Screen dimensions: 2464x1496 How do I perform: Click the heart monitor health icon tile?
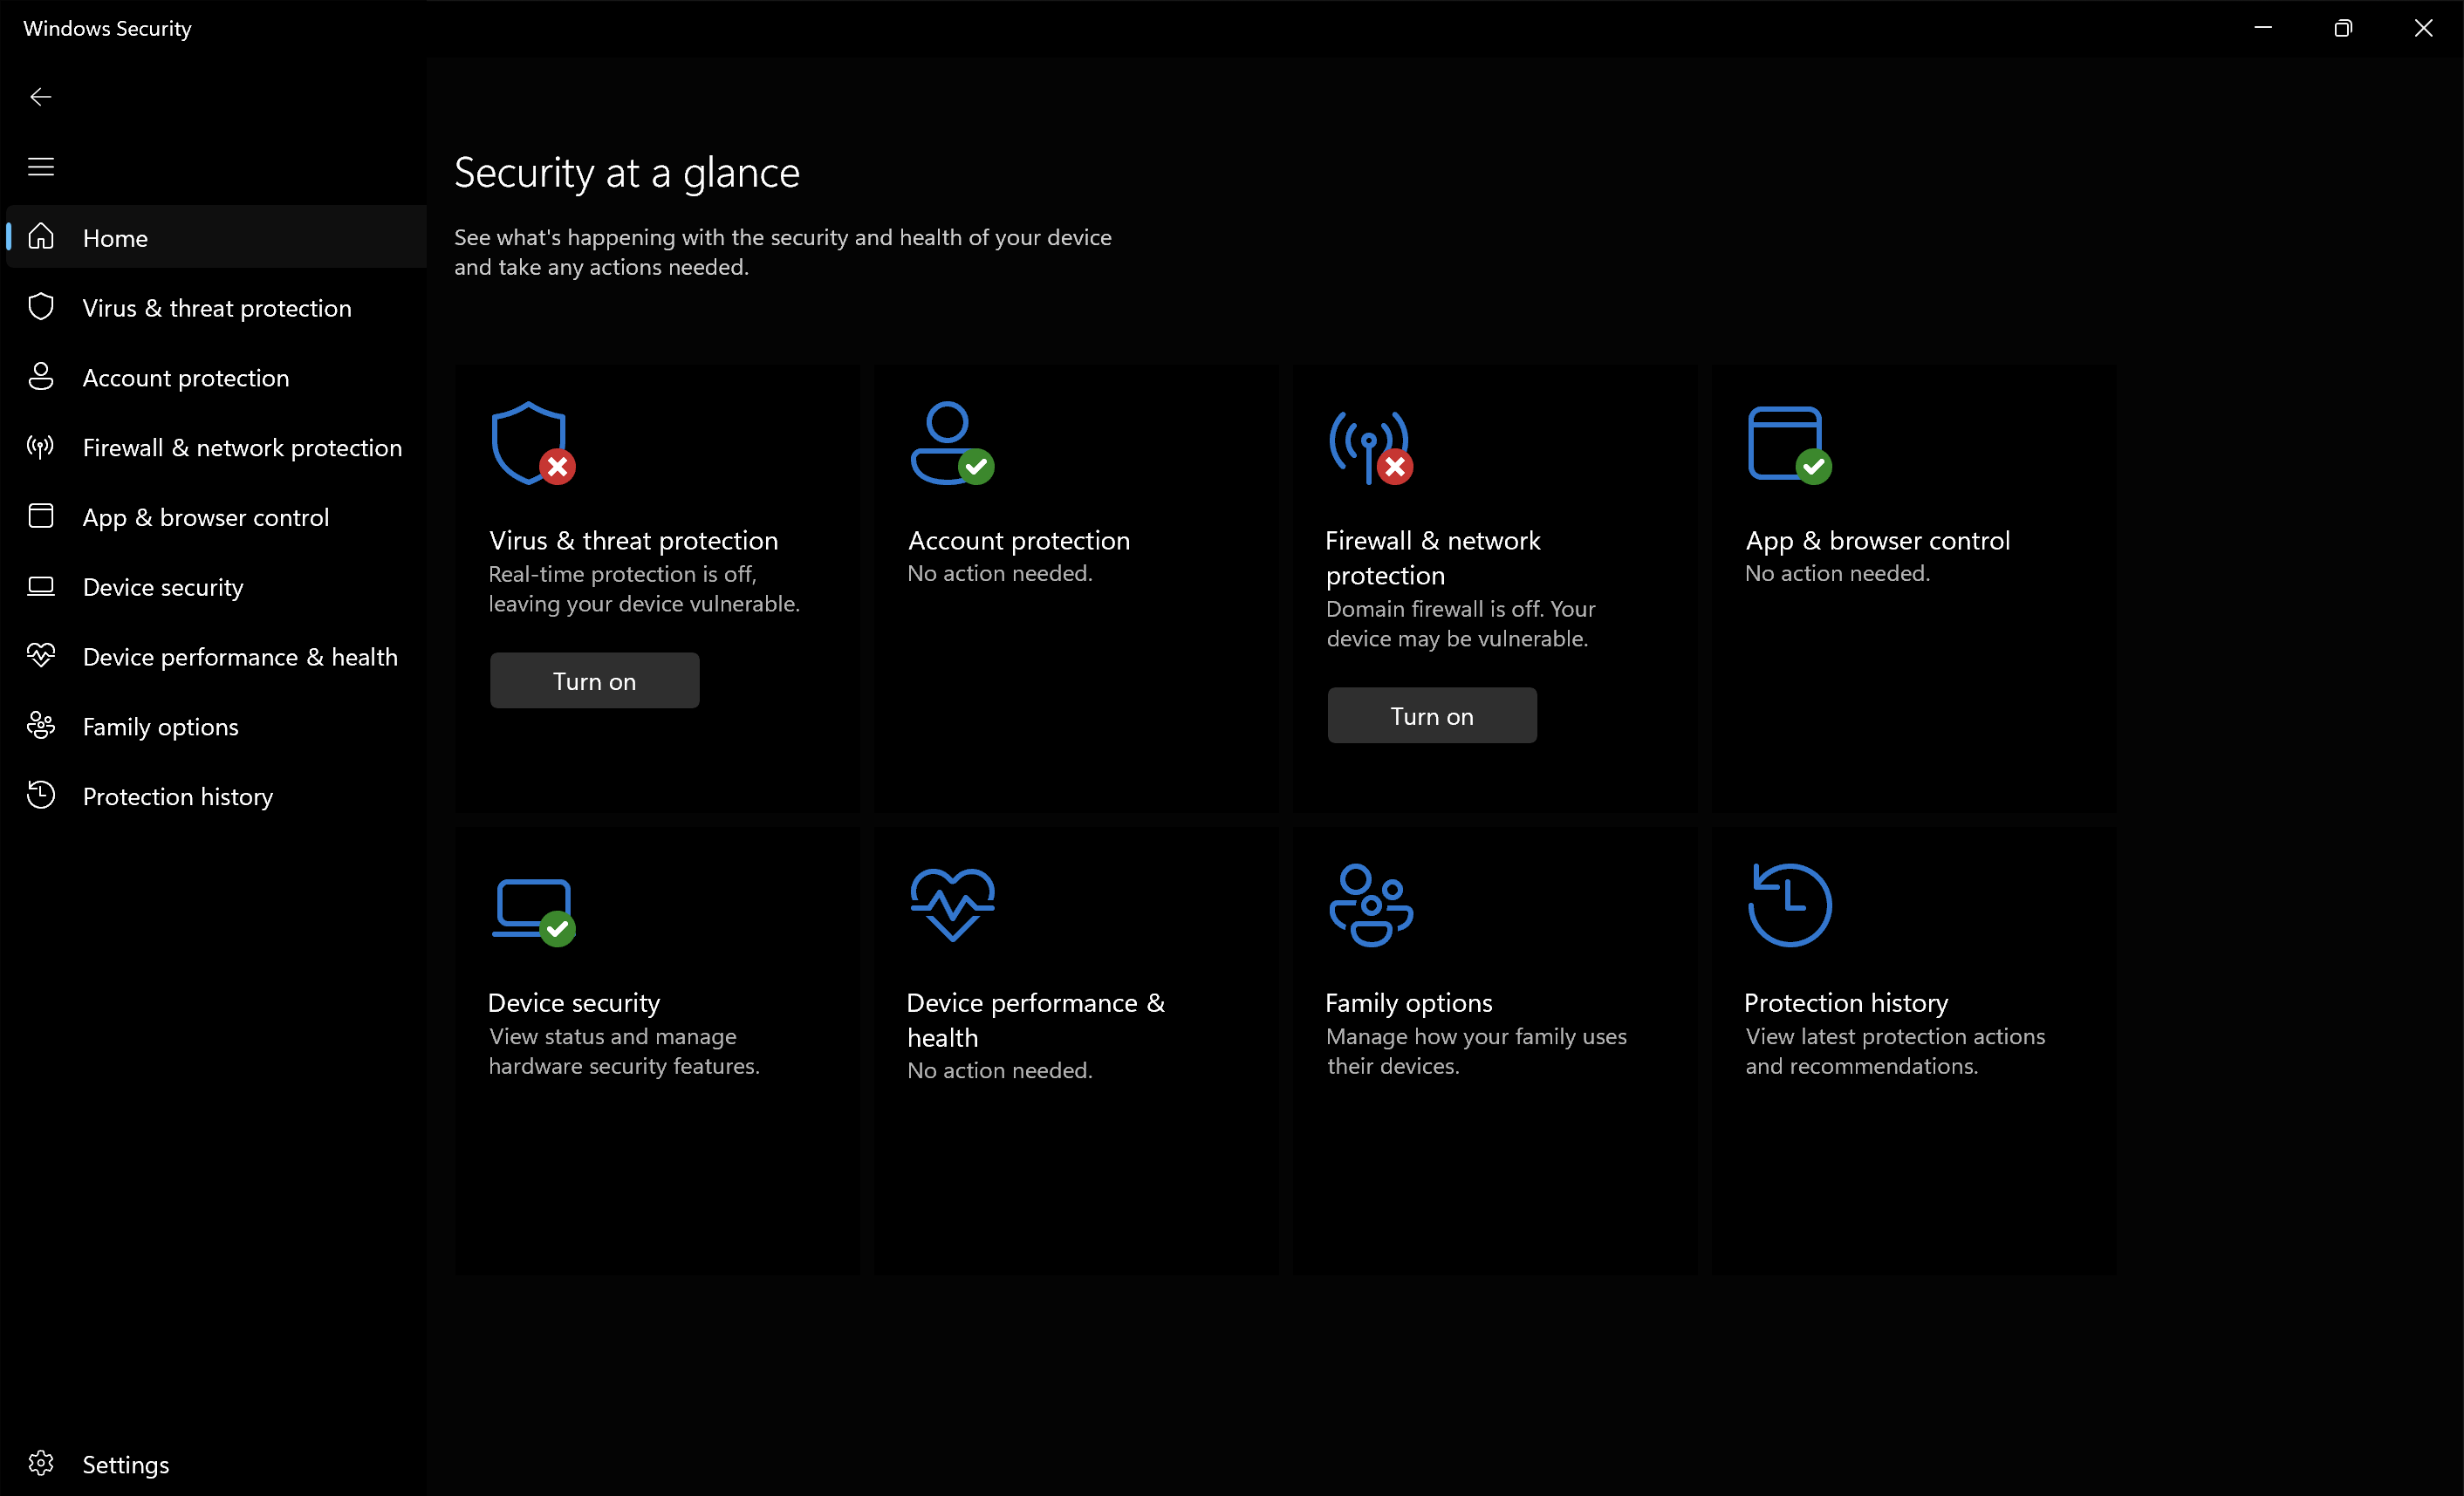952,905
